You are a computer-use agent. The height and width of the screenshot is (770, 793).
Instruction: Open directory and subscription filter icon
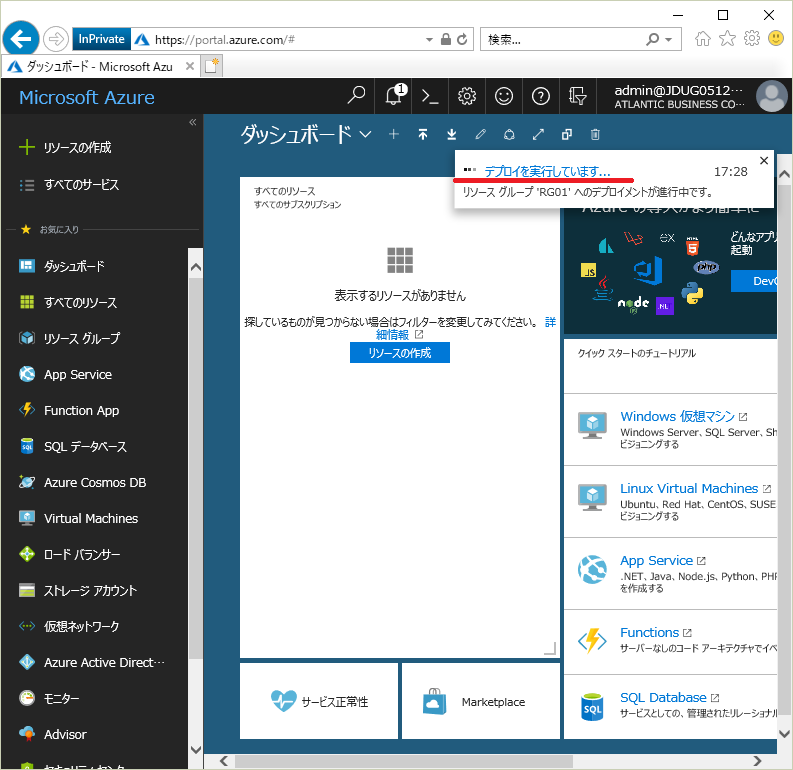577,96
